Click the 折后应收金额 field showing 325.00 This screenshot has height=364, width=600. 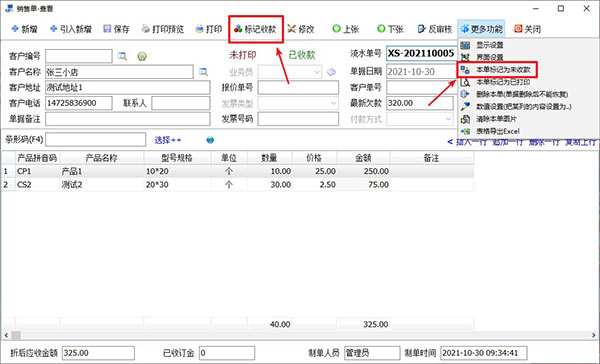(98, 353)
